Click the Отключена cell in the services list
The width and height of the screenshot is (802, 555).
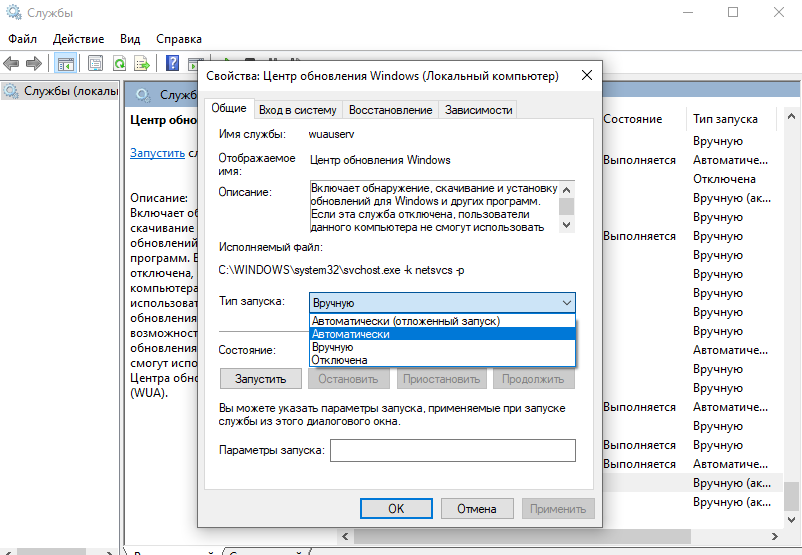coord(724,179)
